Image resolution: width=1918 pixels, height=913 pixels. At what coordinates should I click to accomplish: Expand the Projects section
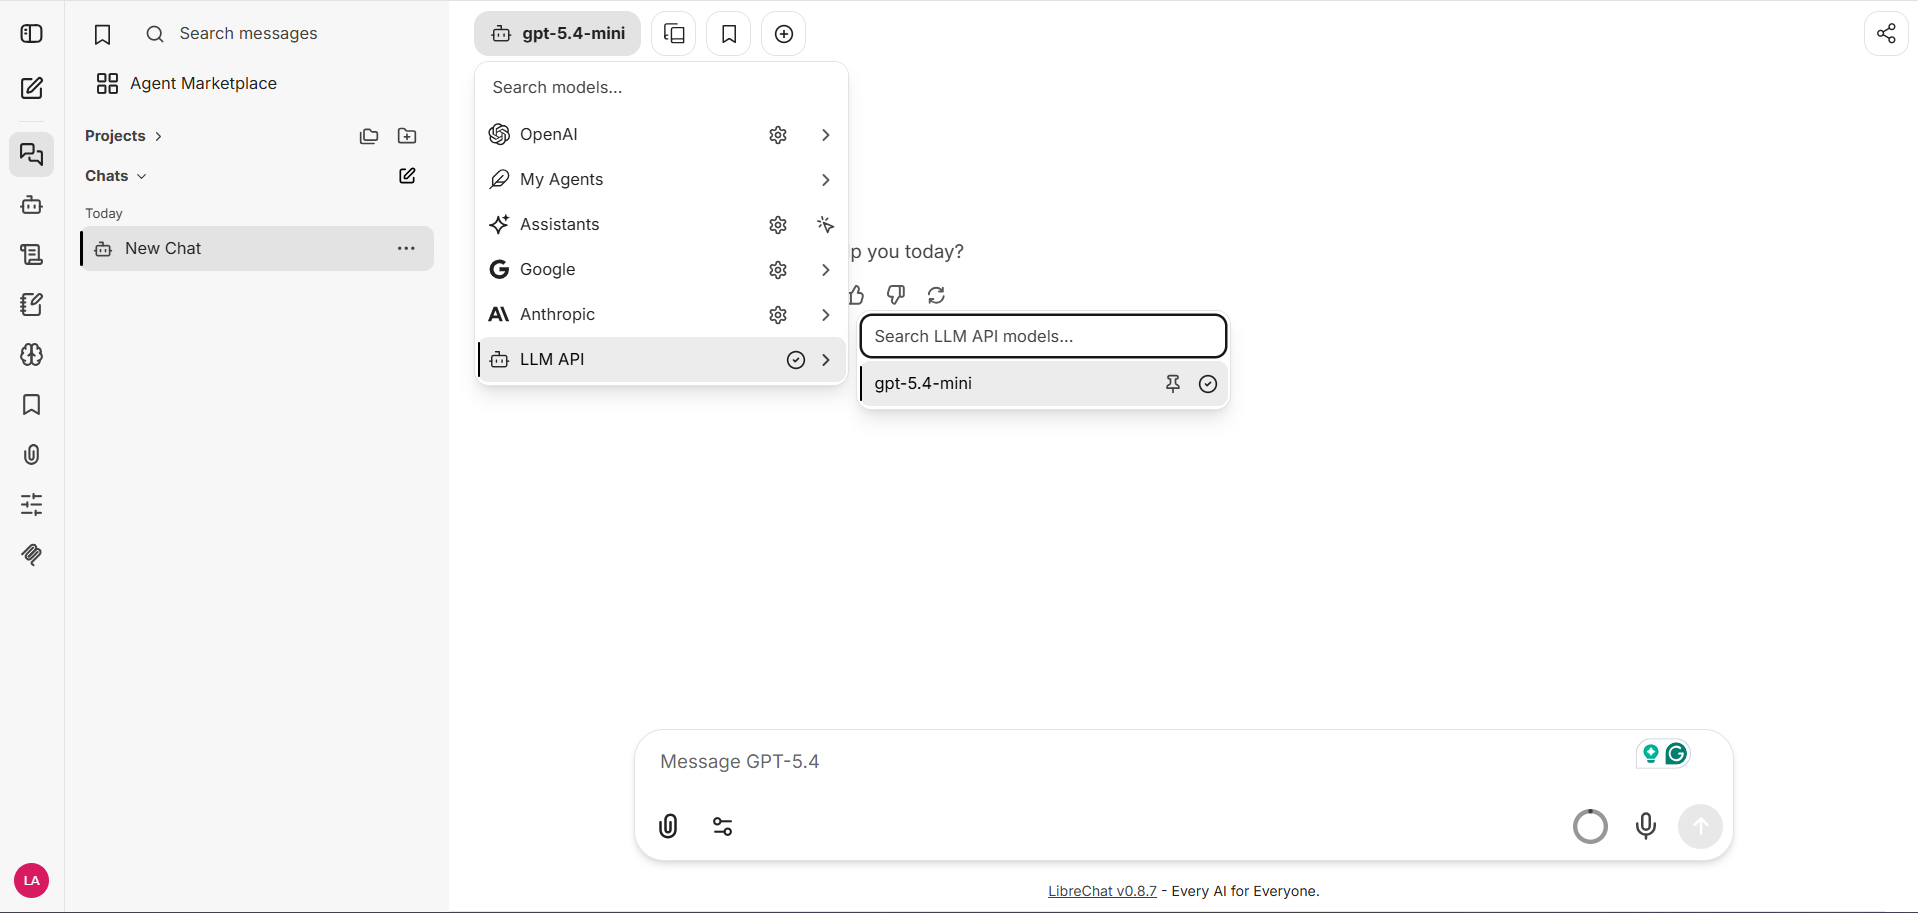(x=124, y=136)
